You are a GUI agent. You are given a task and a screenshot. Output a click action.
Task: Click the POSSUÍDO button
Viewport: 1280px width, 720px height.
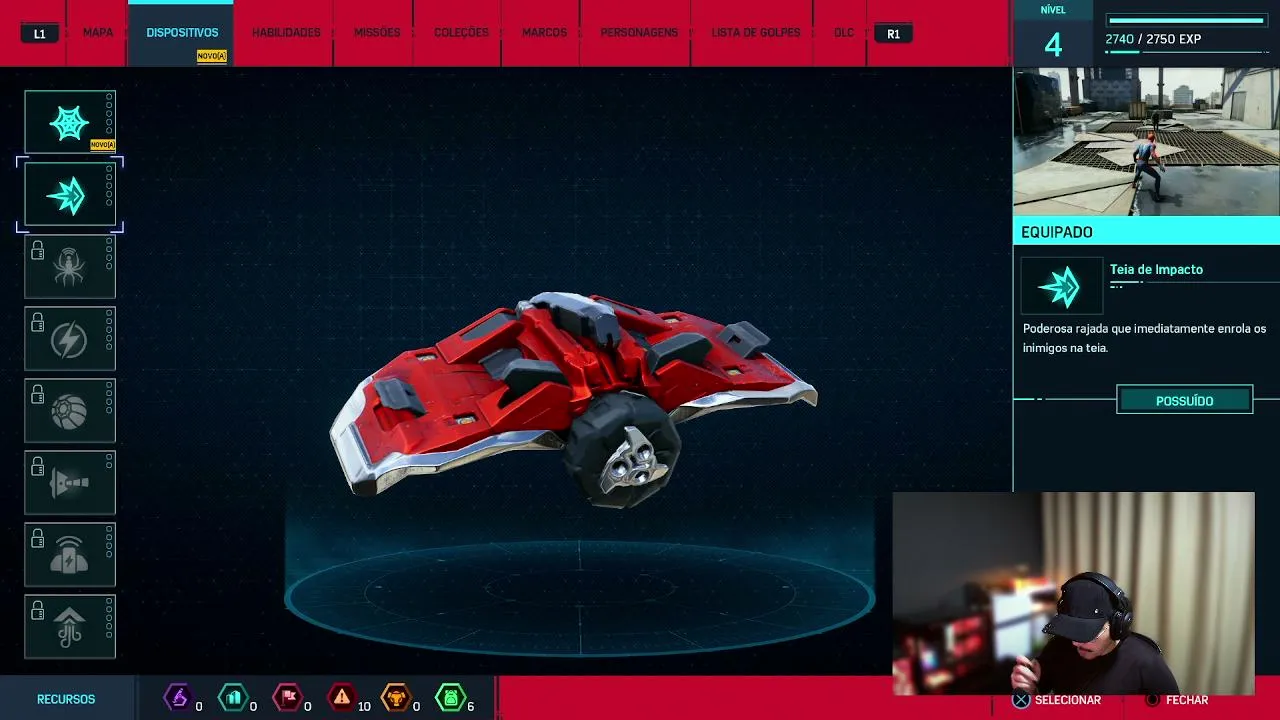1184,400
